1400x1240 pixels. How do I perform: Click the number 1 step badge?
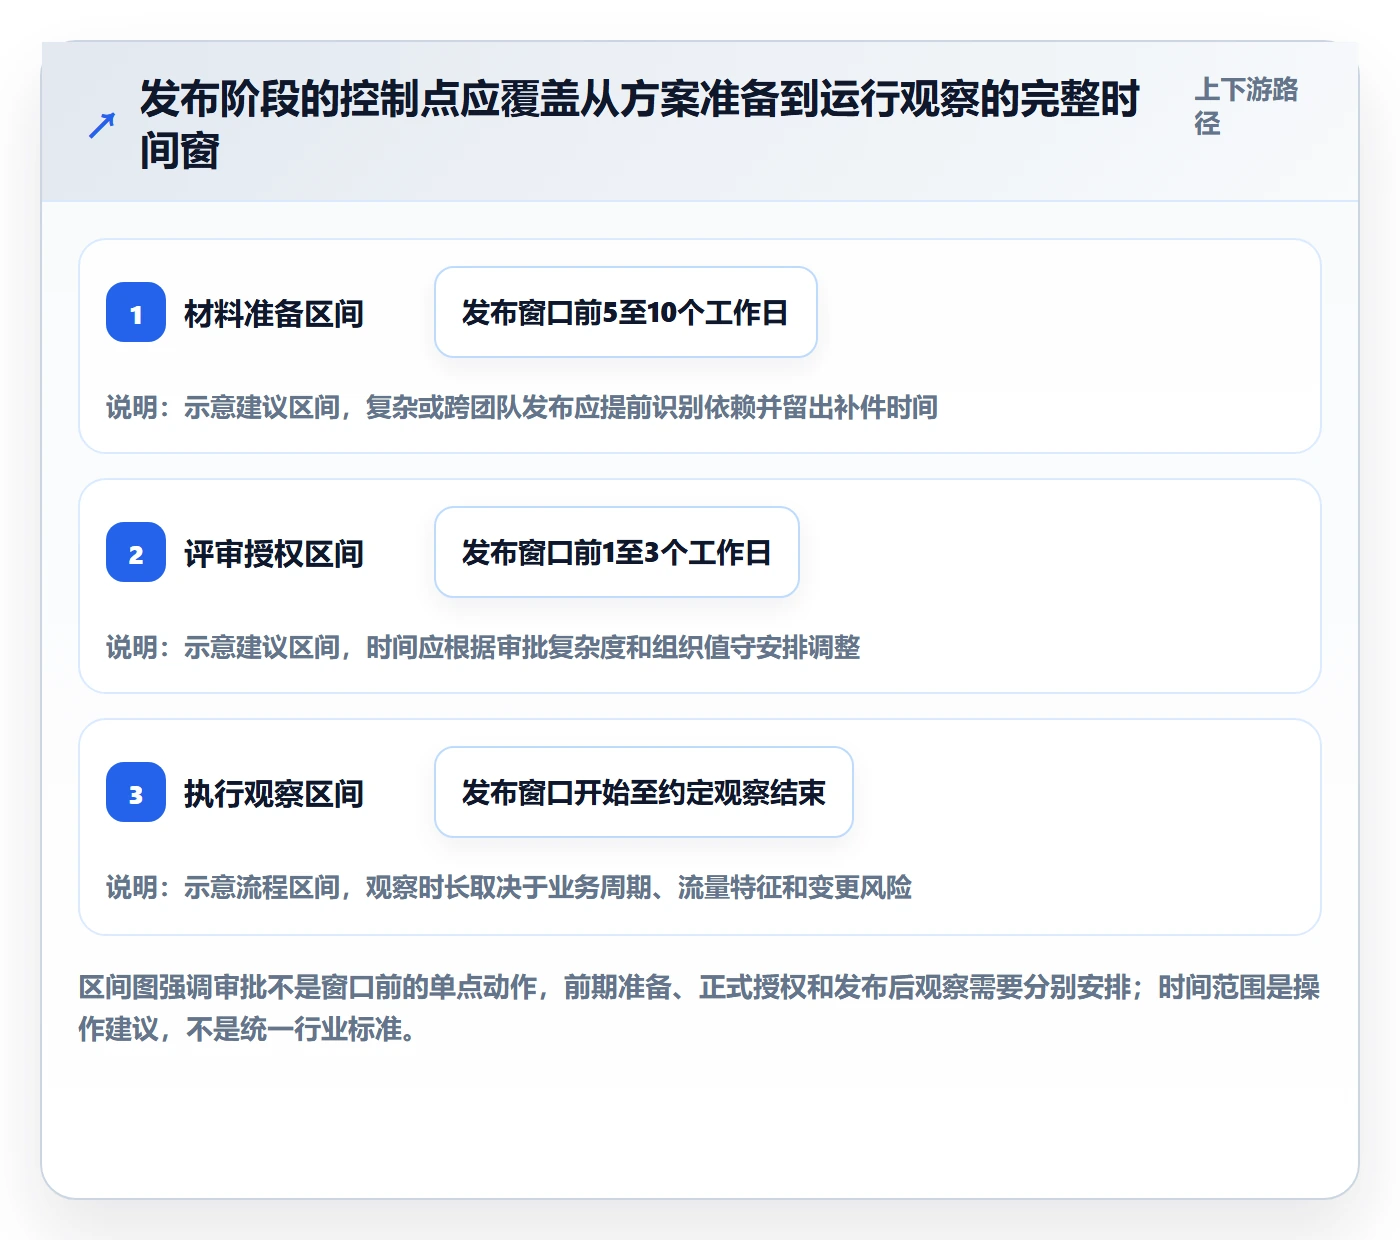click(x=136, y=312)
